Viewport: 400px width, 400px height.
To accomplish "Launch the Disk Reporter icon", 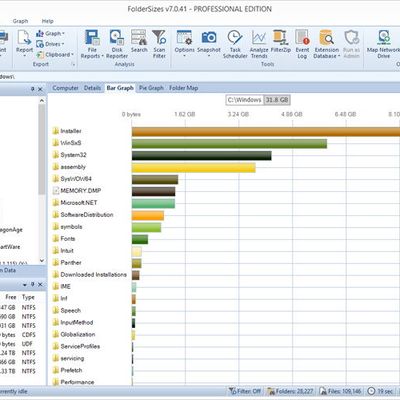I will (x=117, y=44).
